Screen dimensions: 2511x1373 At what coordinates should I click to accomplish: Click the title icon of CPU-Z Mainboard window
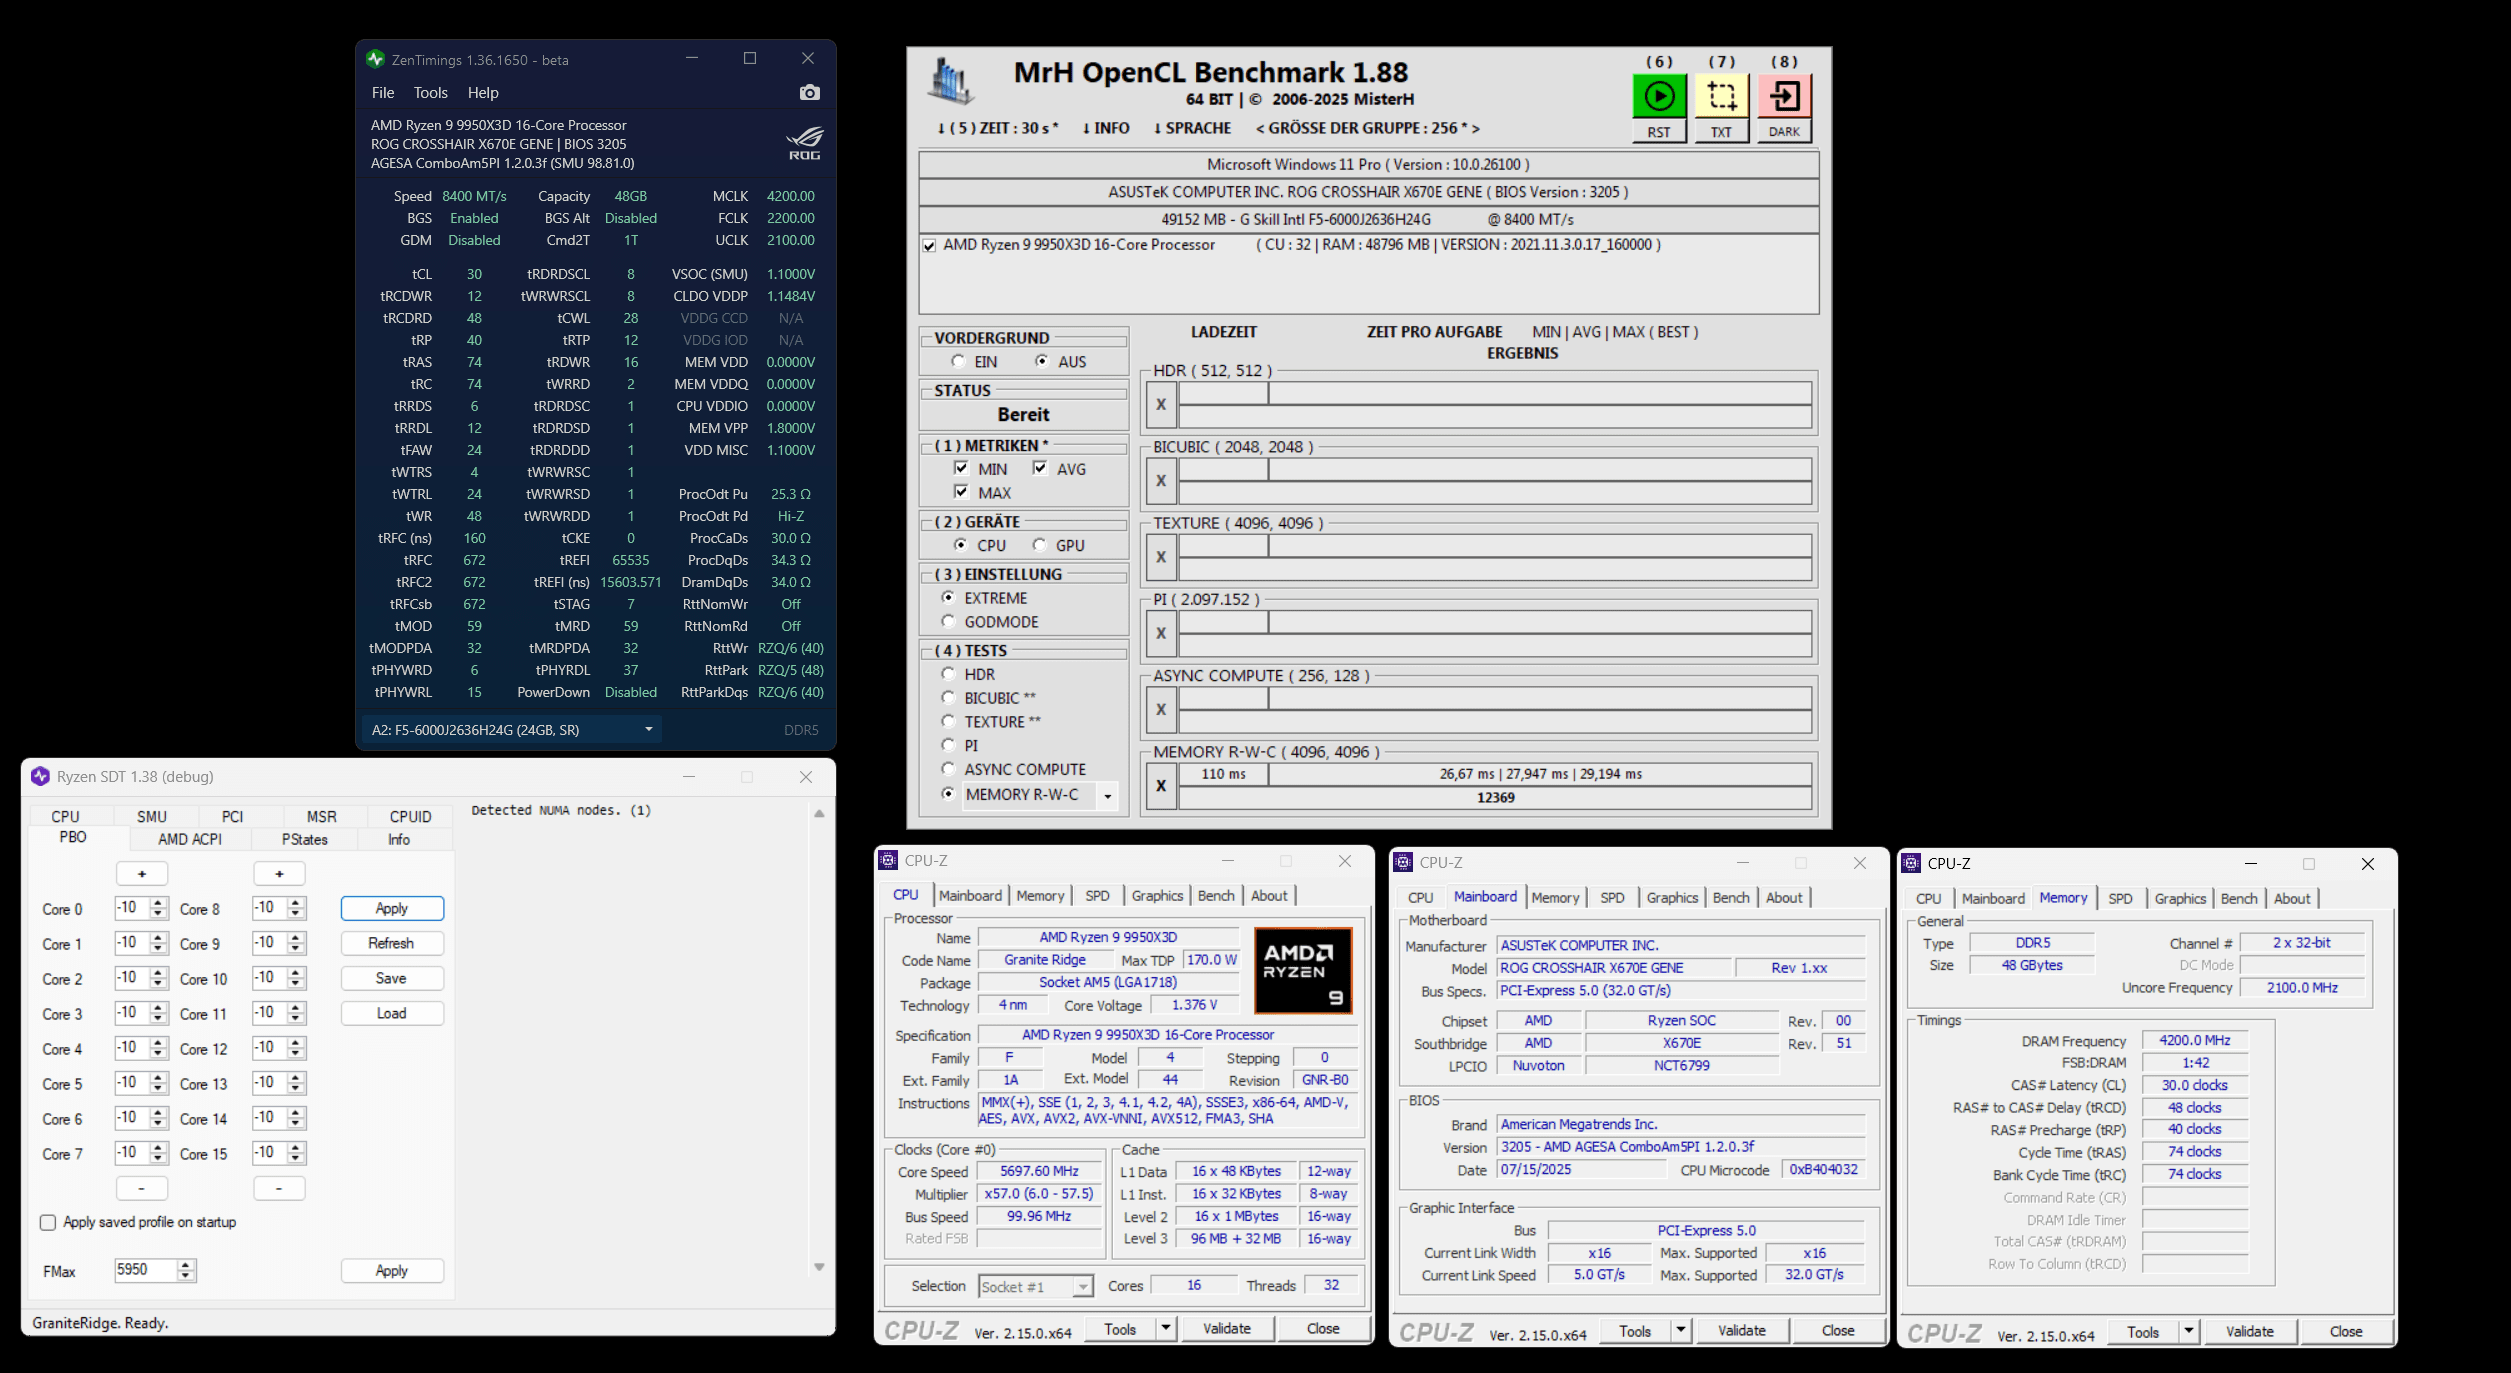(1403, 862)
